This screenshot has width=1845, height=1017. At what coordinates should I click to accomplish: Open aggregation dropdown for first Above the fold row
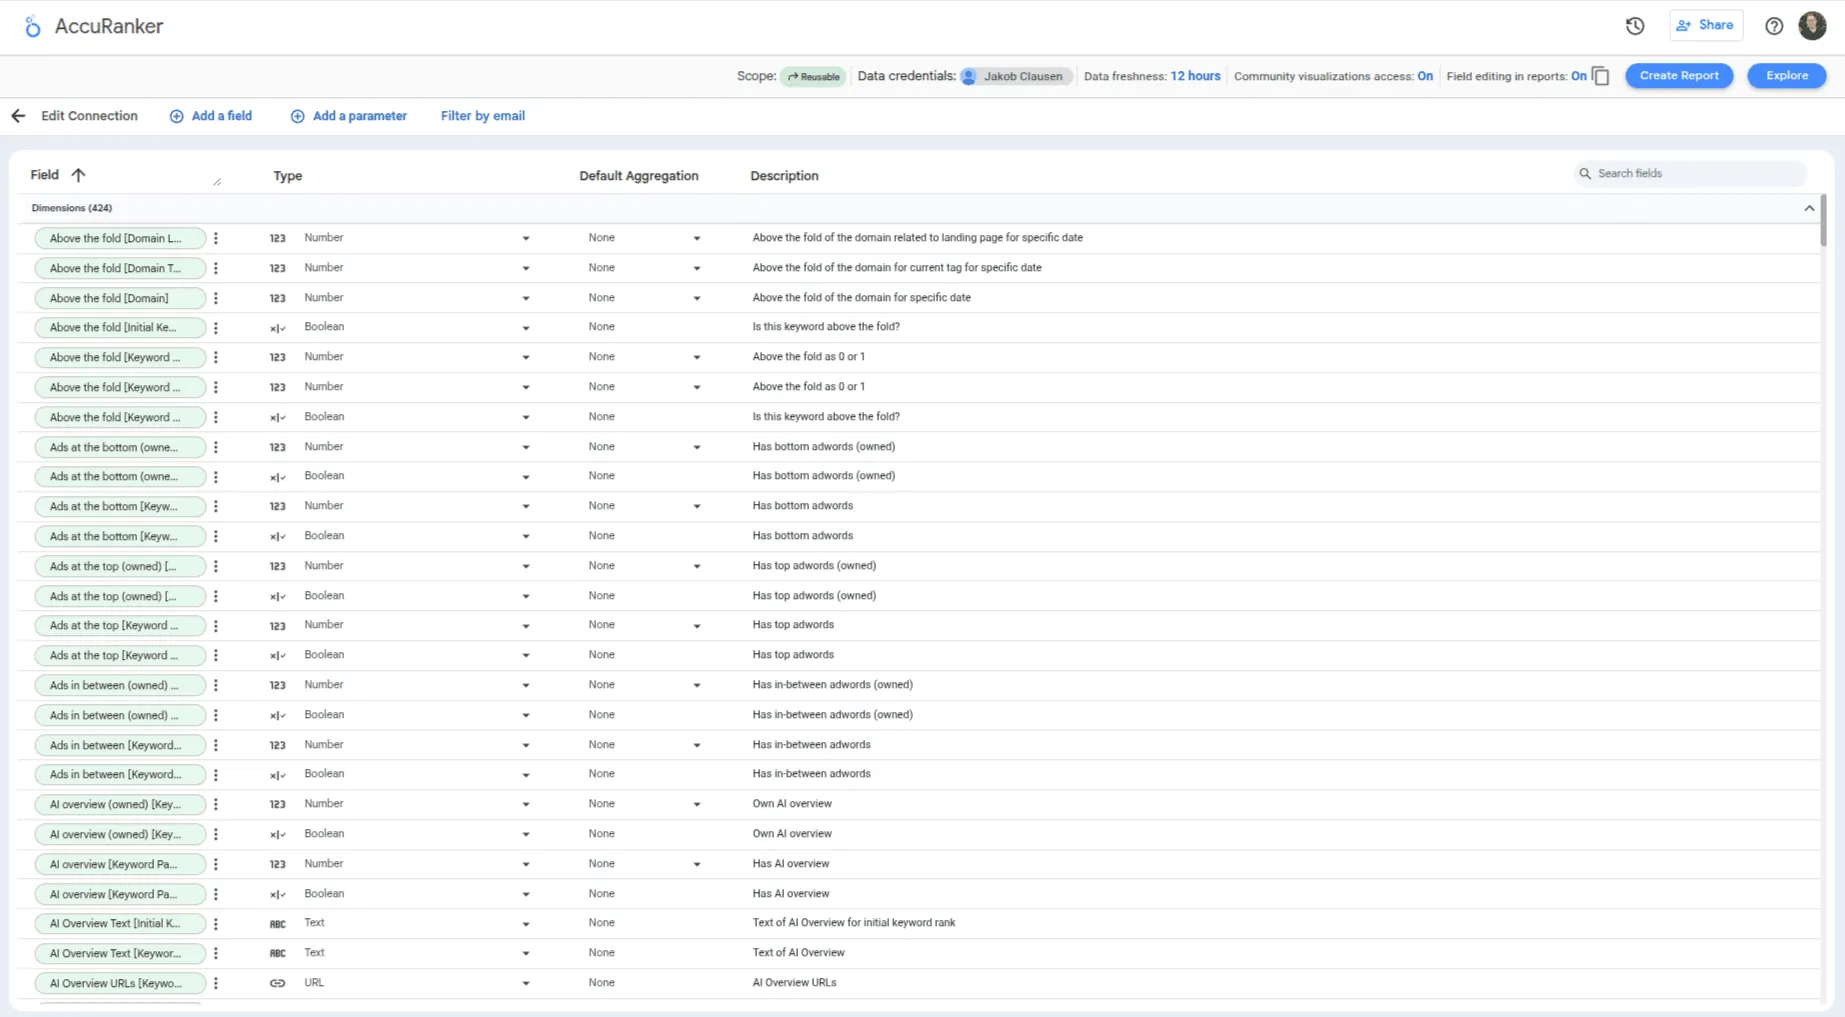click(697, 238)
